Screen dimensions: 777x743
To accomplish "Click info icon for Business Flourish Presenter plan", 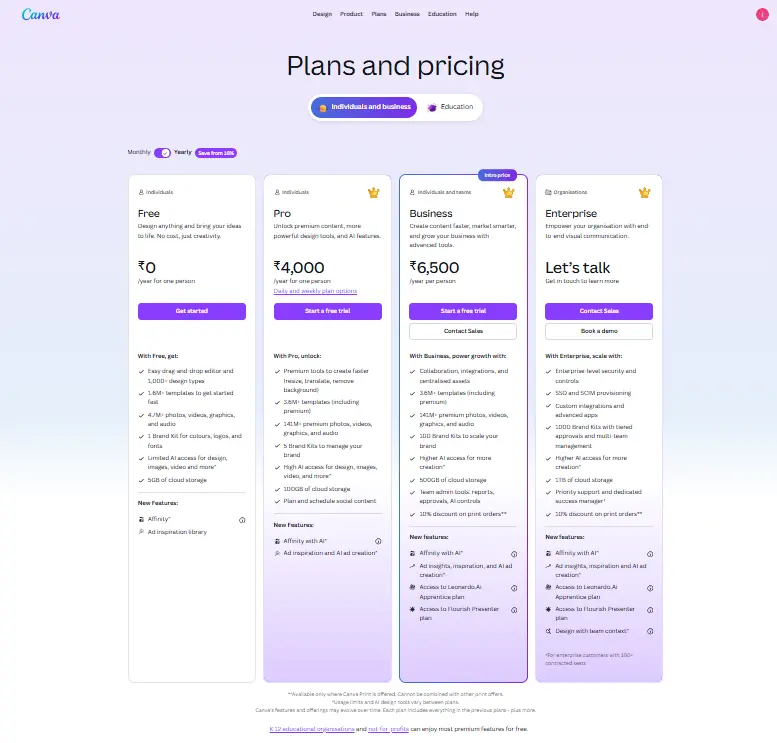I will pos(513,609).
